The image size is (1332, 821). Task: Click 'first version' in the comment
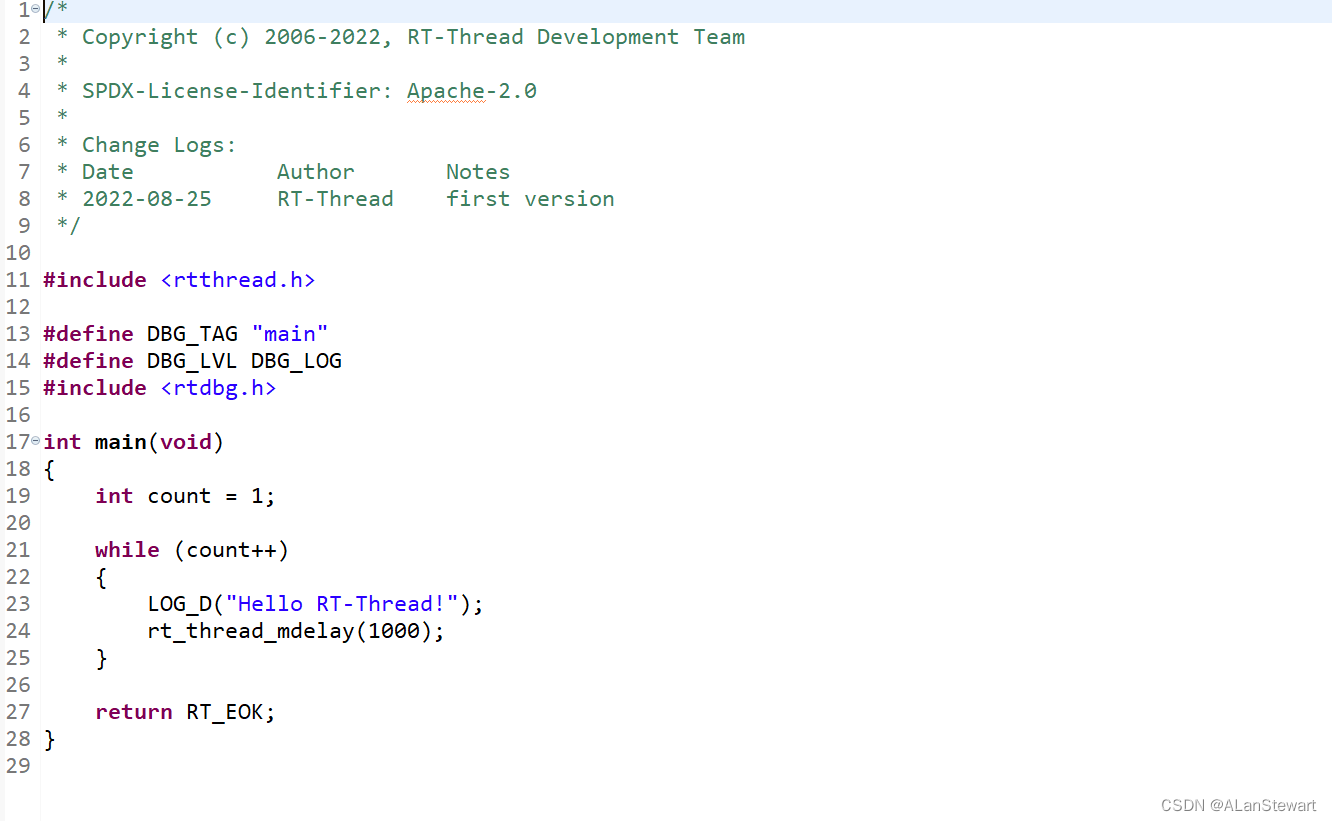click(x=530, y=199)
